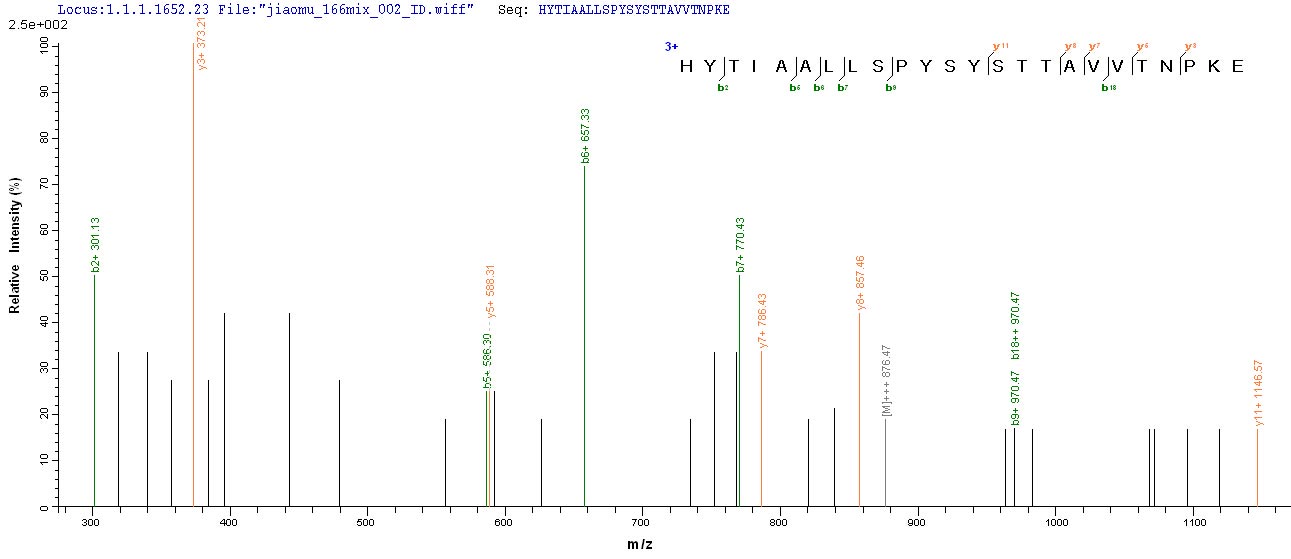Click the b18++ 970.47 peak label
This screenshot has height=559, width=1291.
(1016, 325)
